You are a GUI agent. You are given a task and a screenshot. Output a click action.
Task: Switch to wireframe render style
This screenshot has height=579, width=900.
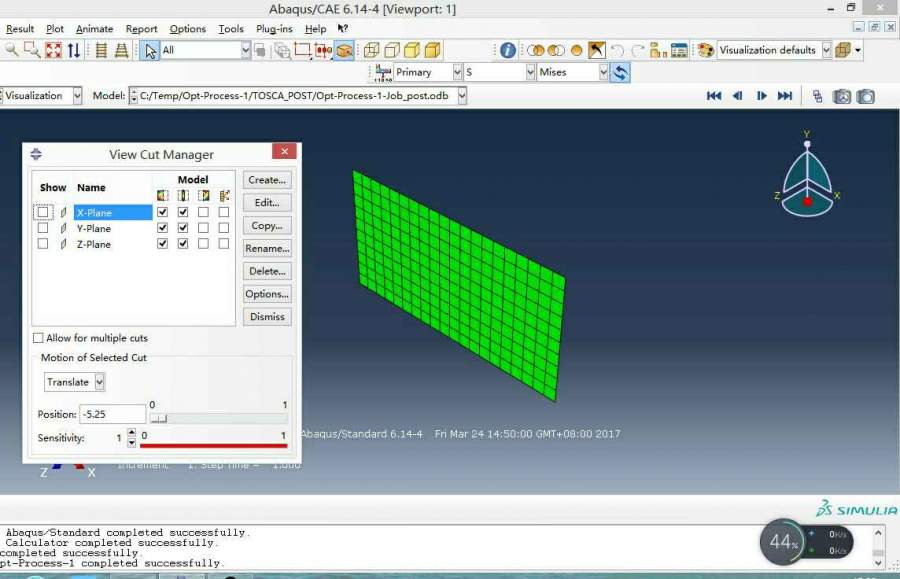coord(371,50)
